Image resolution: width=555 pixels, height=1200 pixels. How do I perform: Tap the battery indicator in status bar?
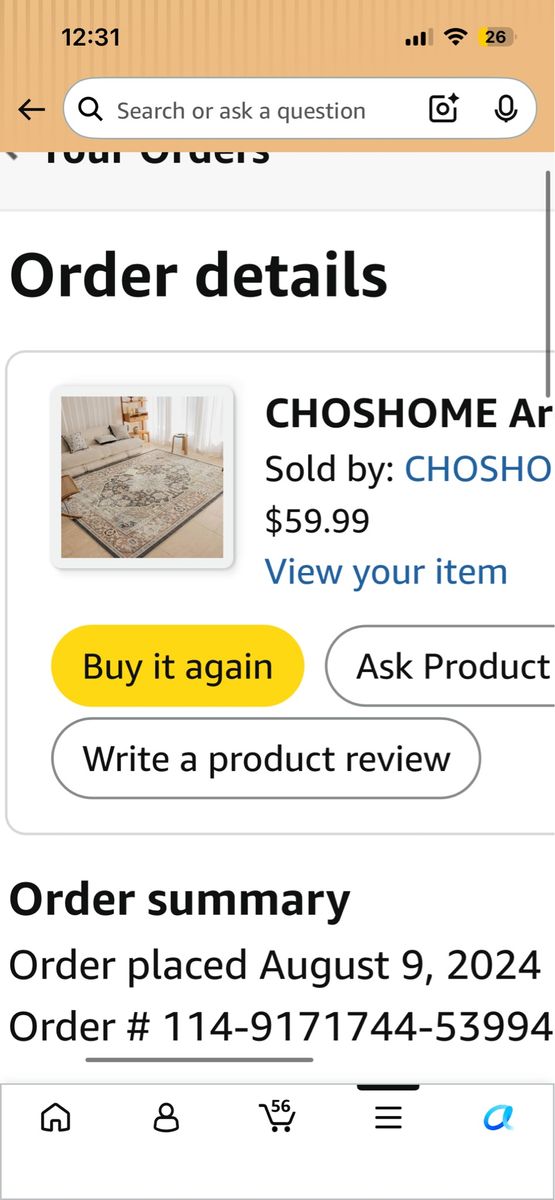(x=496, y=37)
